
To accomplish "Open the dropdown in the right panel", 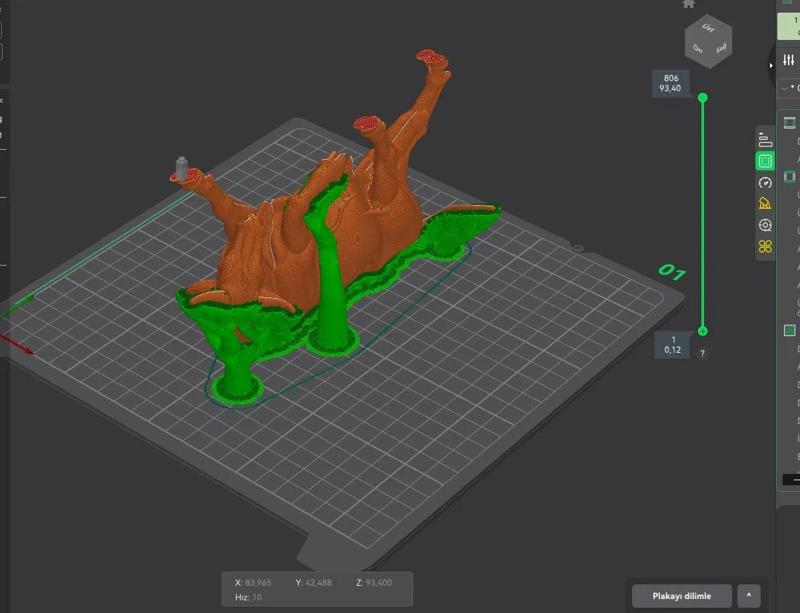I will (790, 88).
